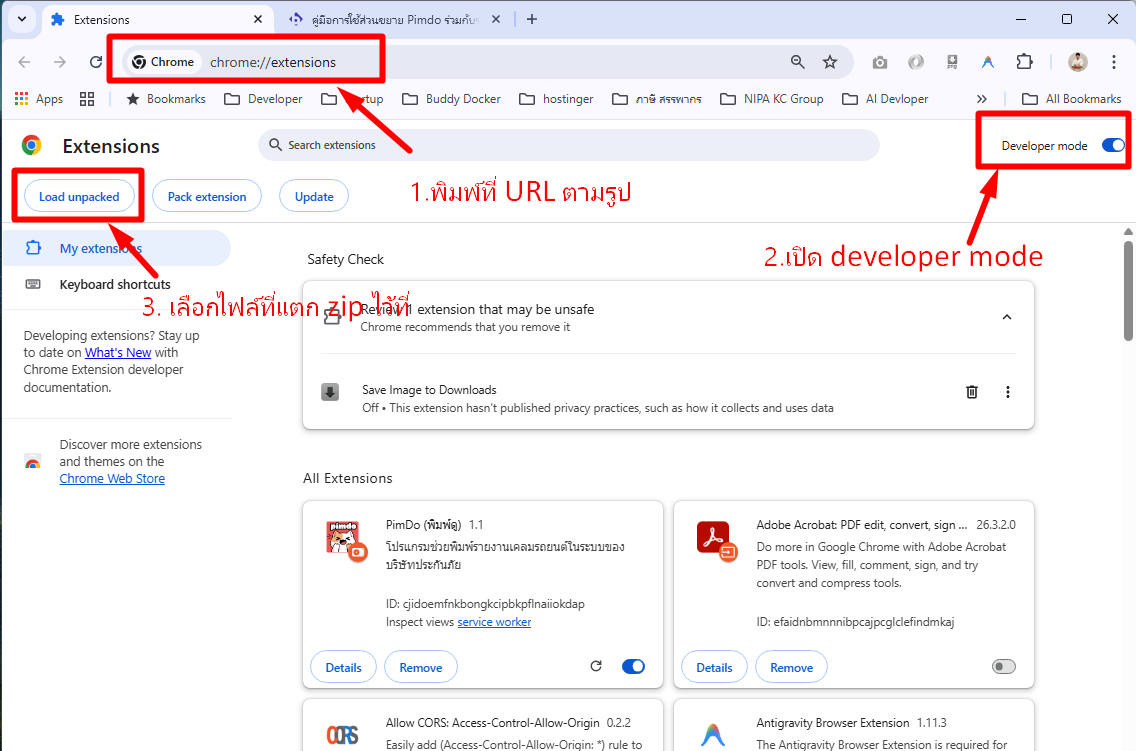Open Keyboard shortcuts in the sidebar
This screenshot has height=751, width=1136.
[x=114, y=285]
